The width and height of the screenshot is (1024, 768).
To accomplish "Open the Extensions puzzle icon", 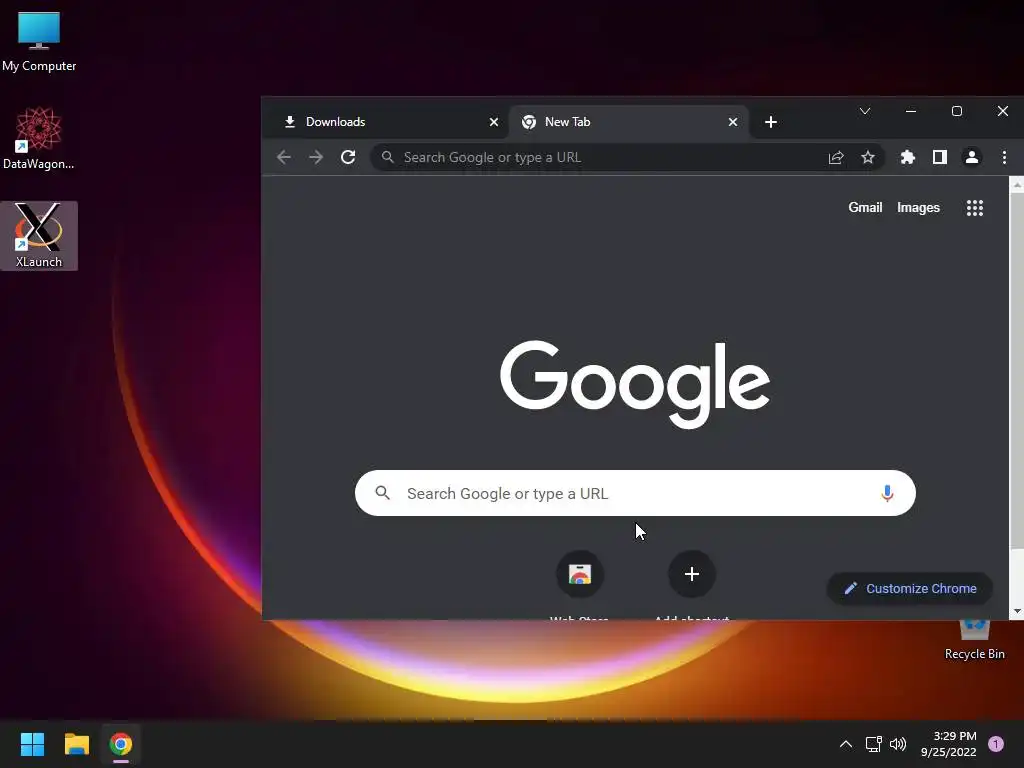I will tap(908, 157).
